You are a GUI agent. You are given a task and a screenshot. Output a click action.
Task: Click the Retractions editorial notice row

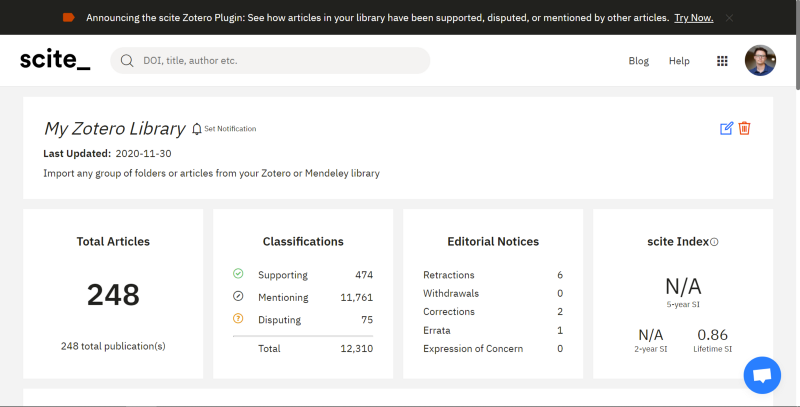point(493,275)
